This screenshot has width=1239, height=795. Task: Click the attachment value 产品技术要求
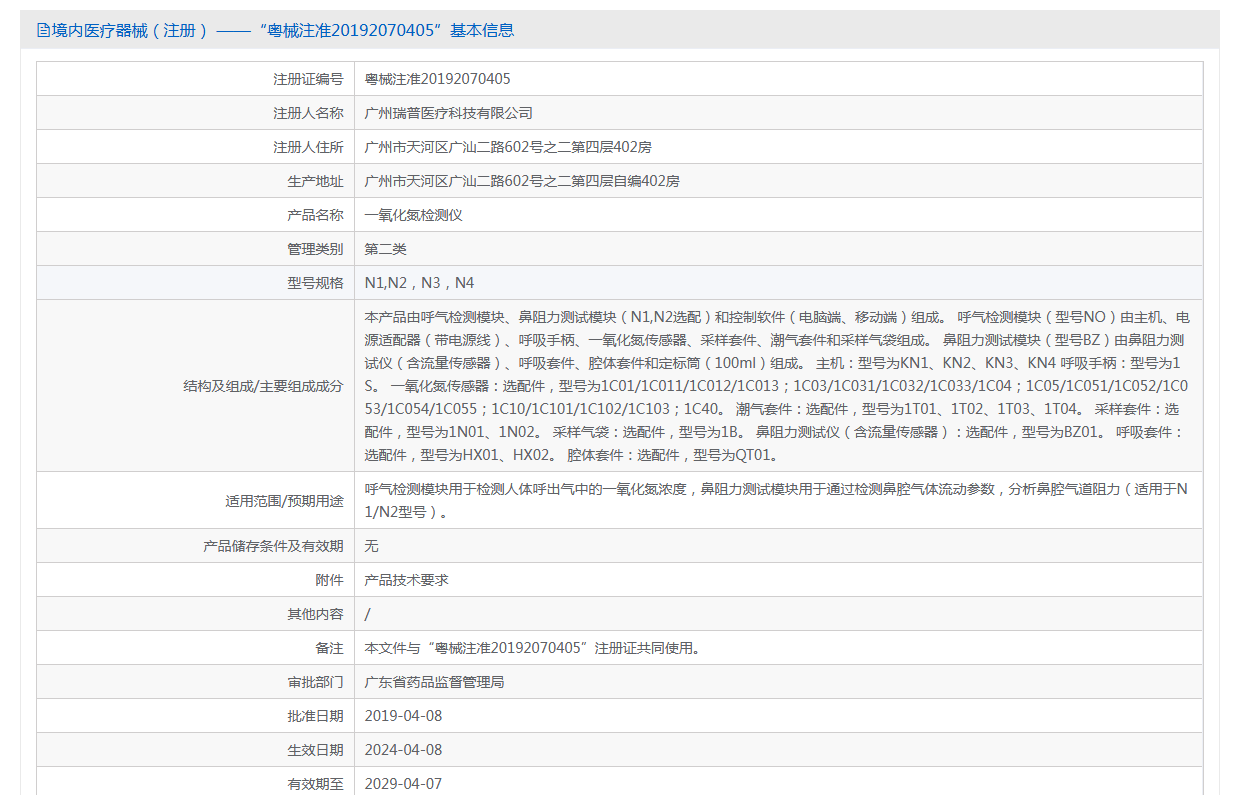[407, 580]
